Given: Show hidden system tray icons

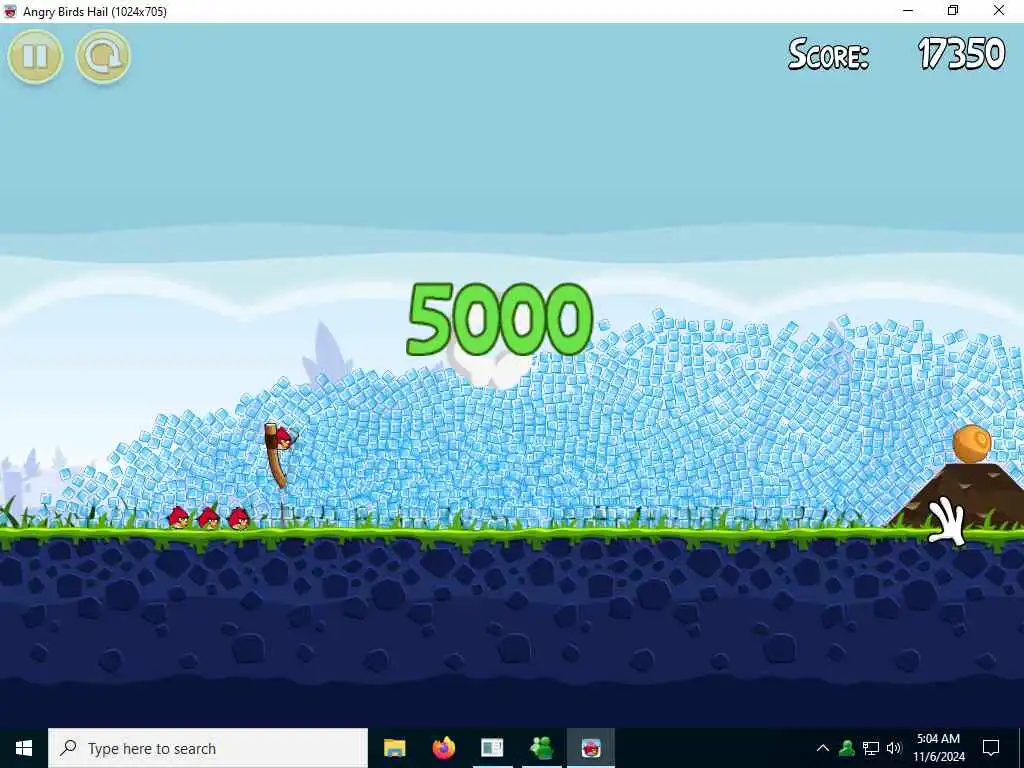Looking at the screenshot, I should pyautogui.click(x=823, y=748).
